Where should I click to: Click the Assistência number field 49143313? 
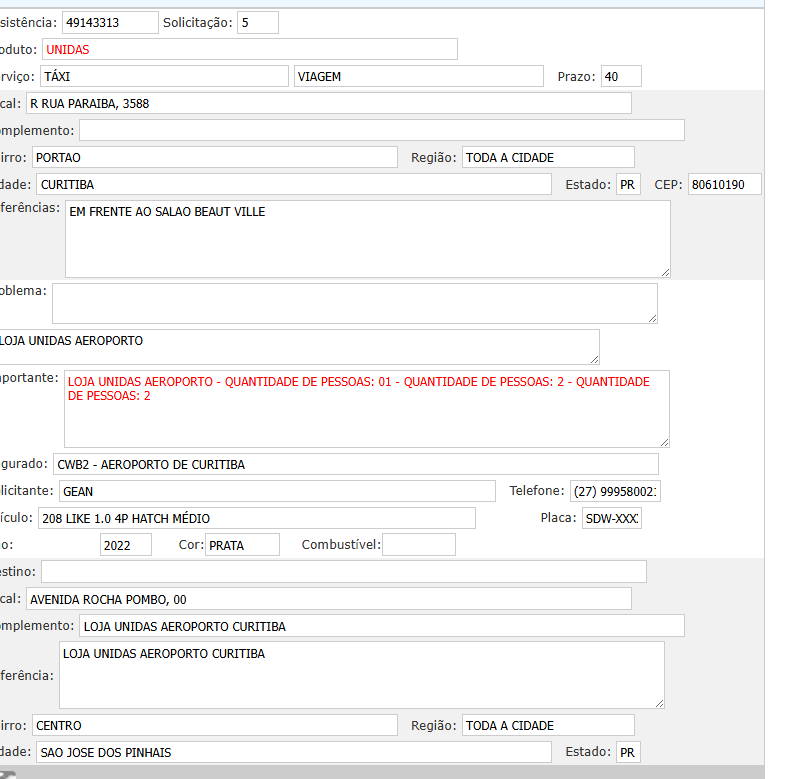coord(110,23)
